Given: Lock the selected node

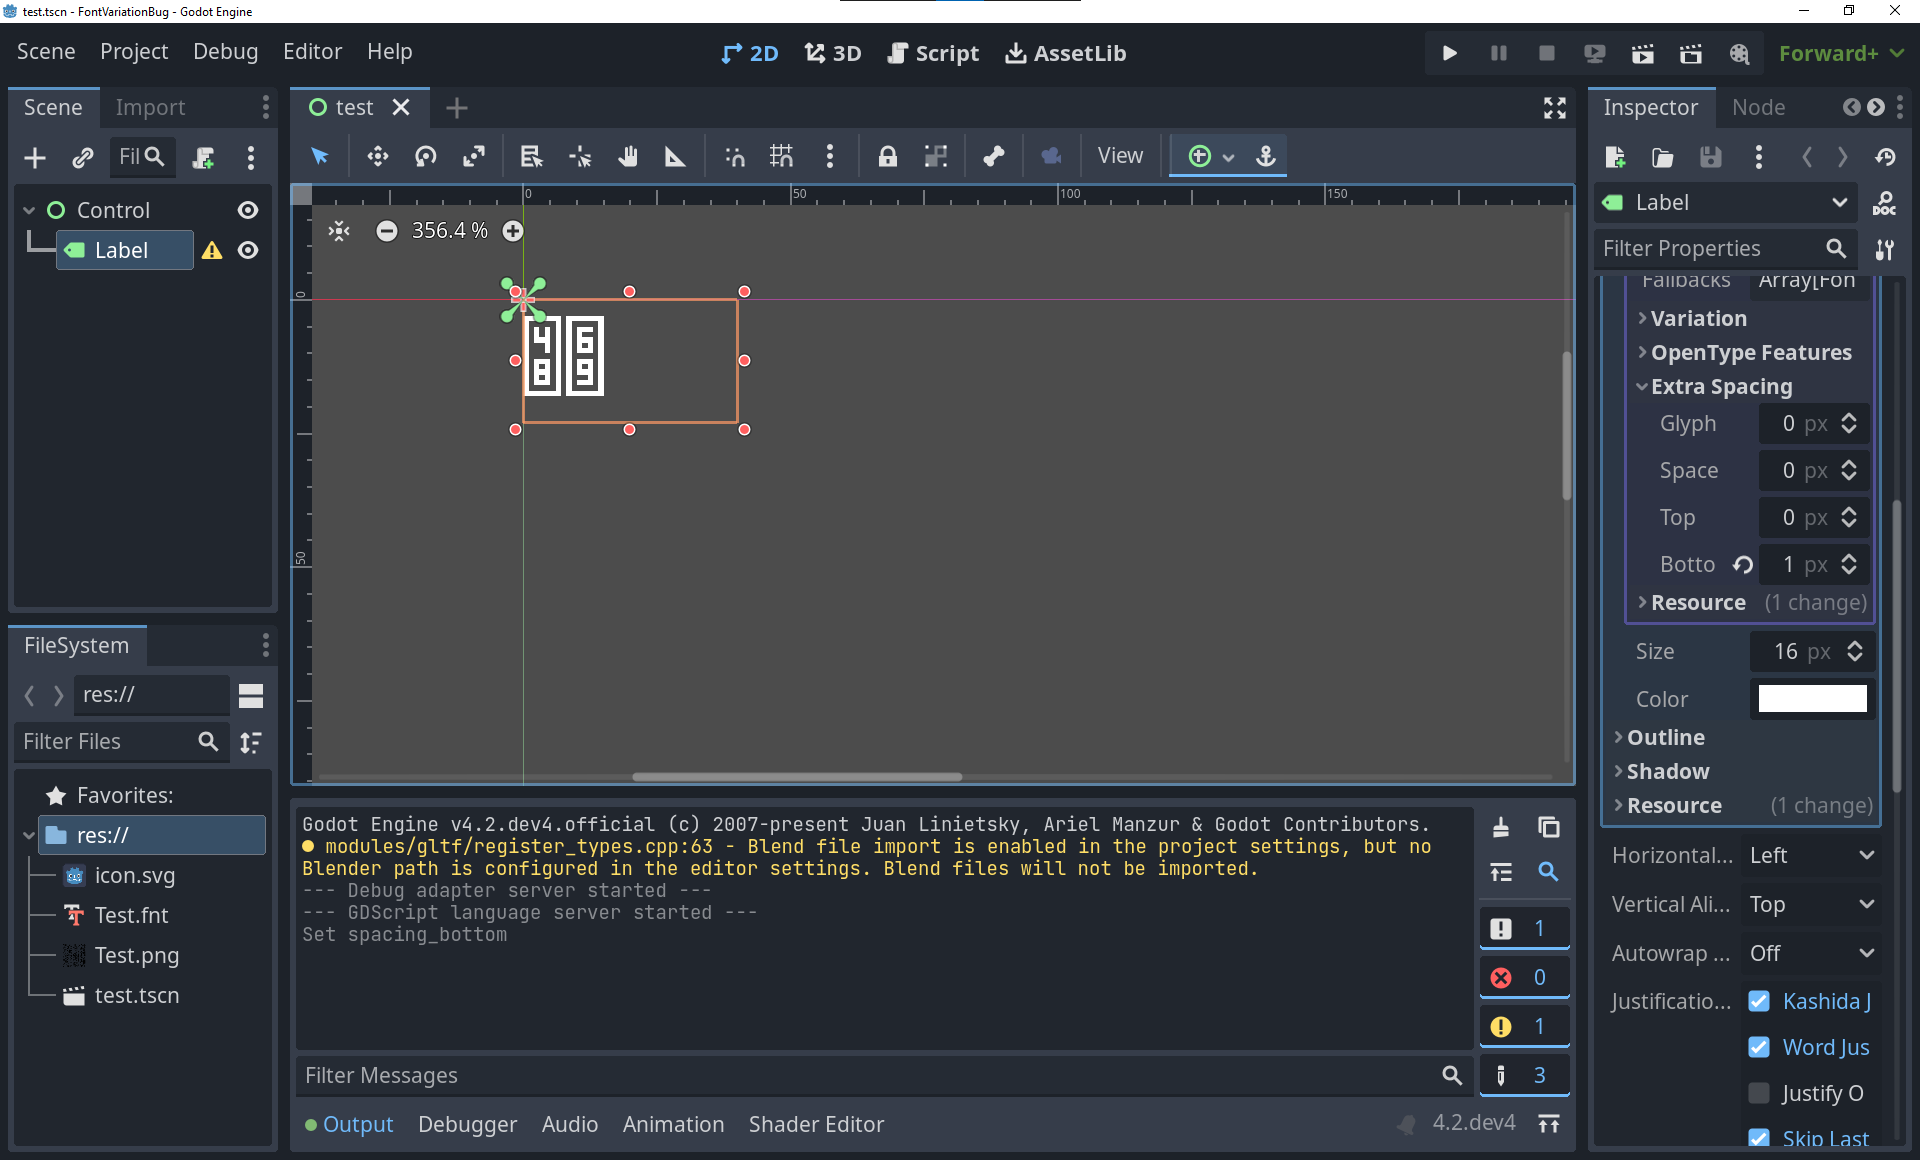Looking at the screenshot, I should 888,156.
